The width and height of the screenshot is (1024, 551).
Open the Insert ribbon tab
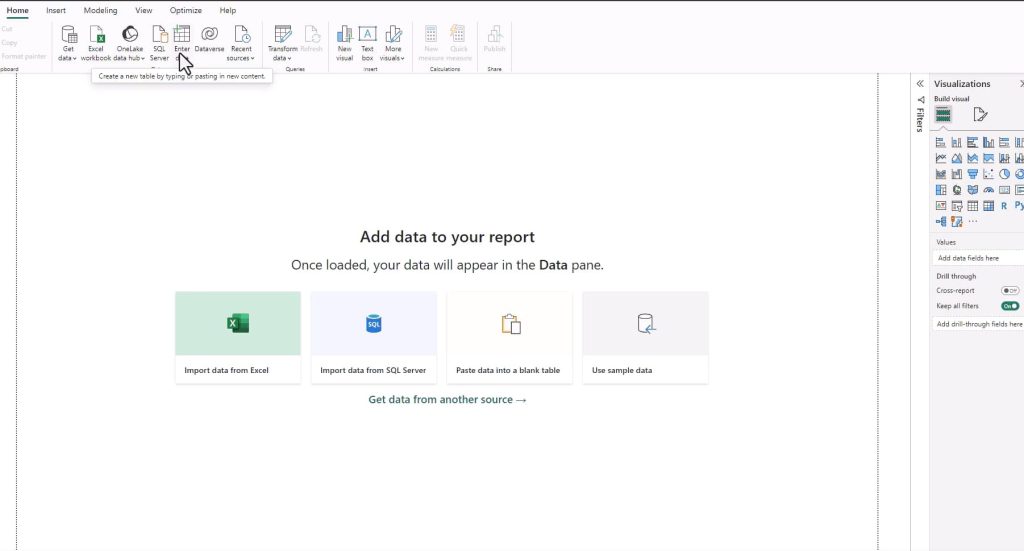coord(56,10)
